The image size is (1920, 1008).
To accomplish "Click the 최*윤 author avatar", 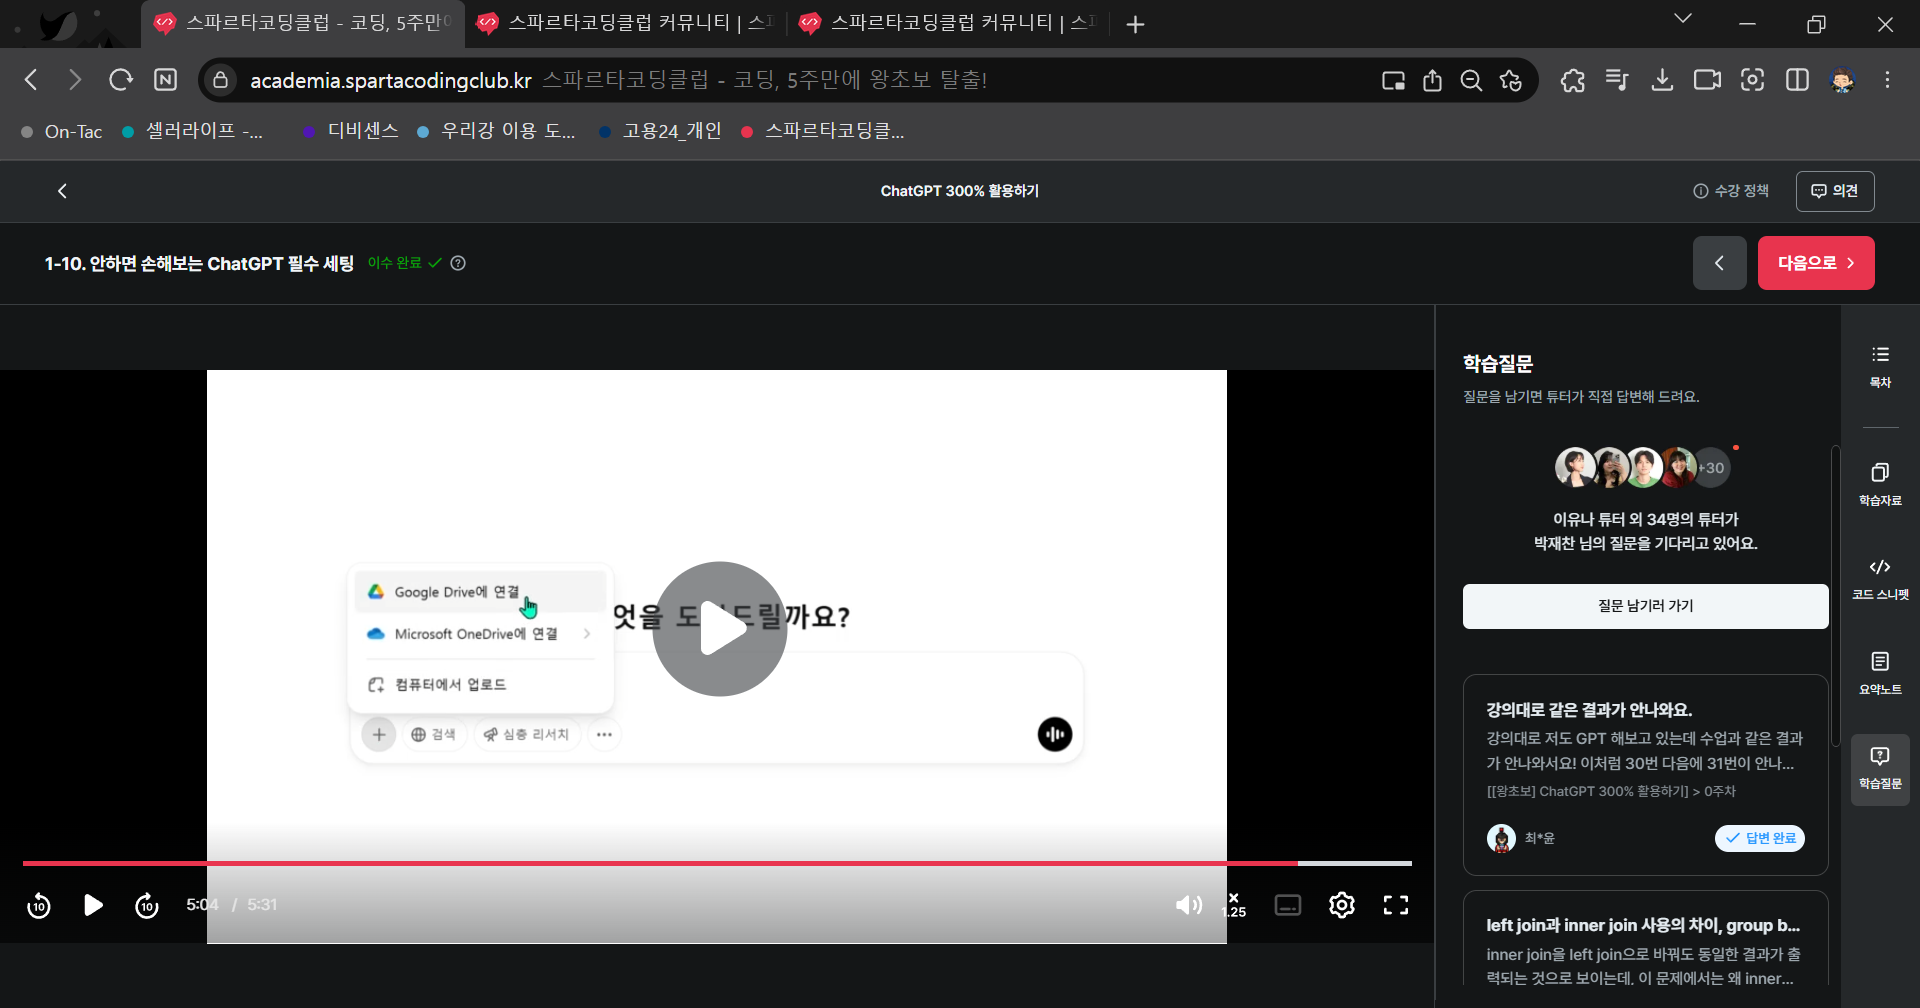I will tap(1501, 838).
